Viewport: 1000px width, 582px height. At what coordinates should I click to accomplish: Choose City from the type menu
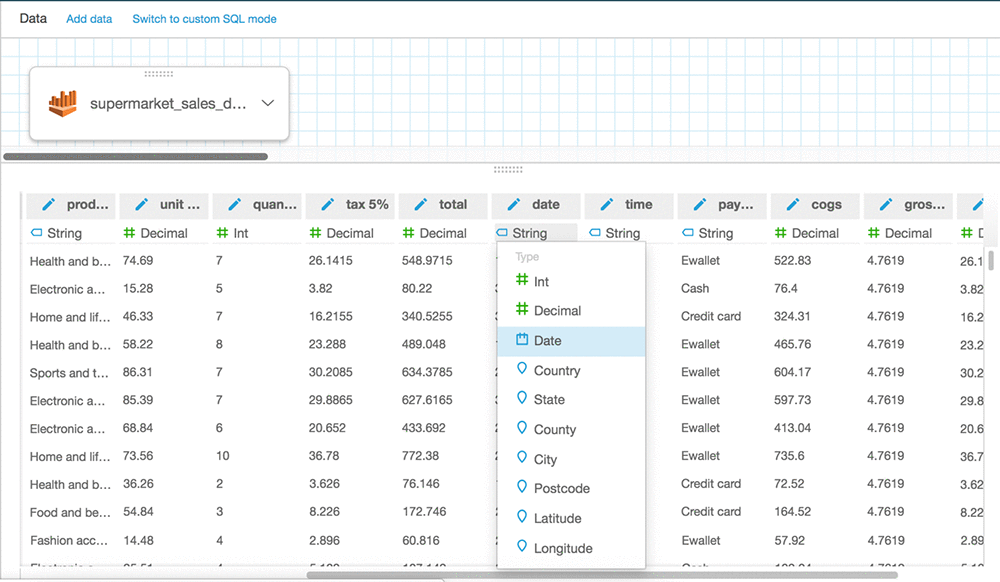click(x=571, y=459)
